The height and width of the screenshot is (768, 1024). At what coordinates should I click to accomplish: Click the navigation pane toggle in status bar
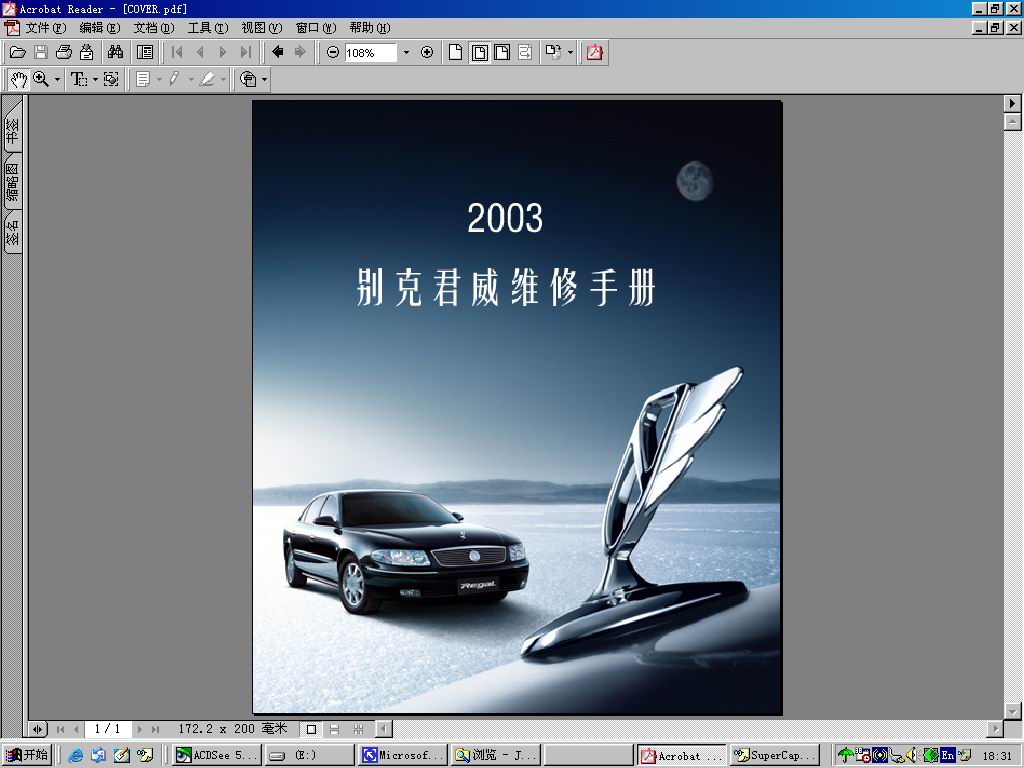pos(38,729)
